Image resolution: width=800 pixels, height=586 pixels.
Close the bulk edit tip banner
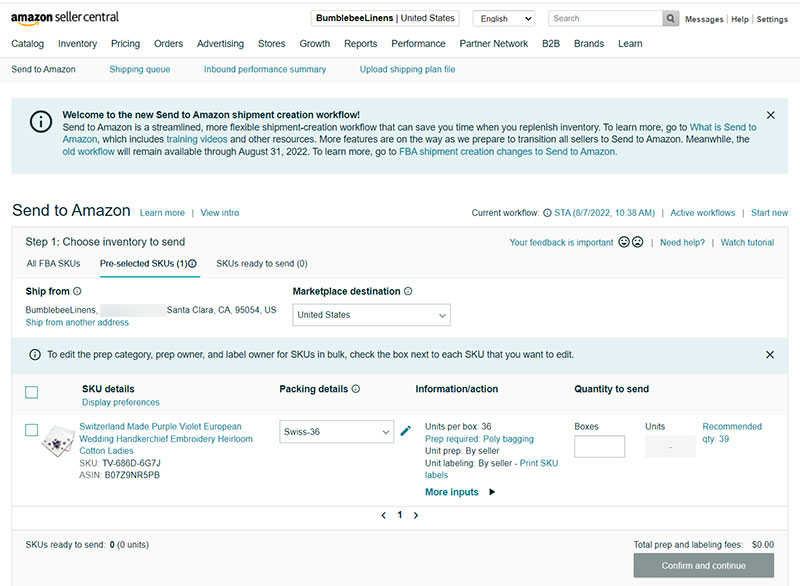pyautogui.click(x=770, y=354)
